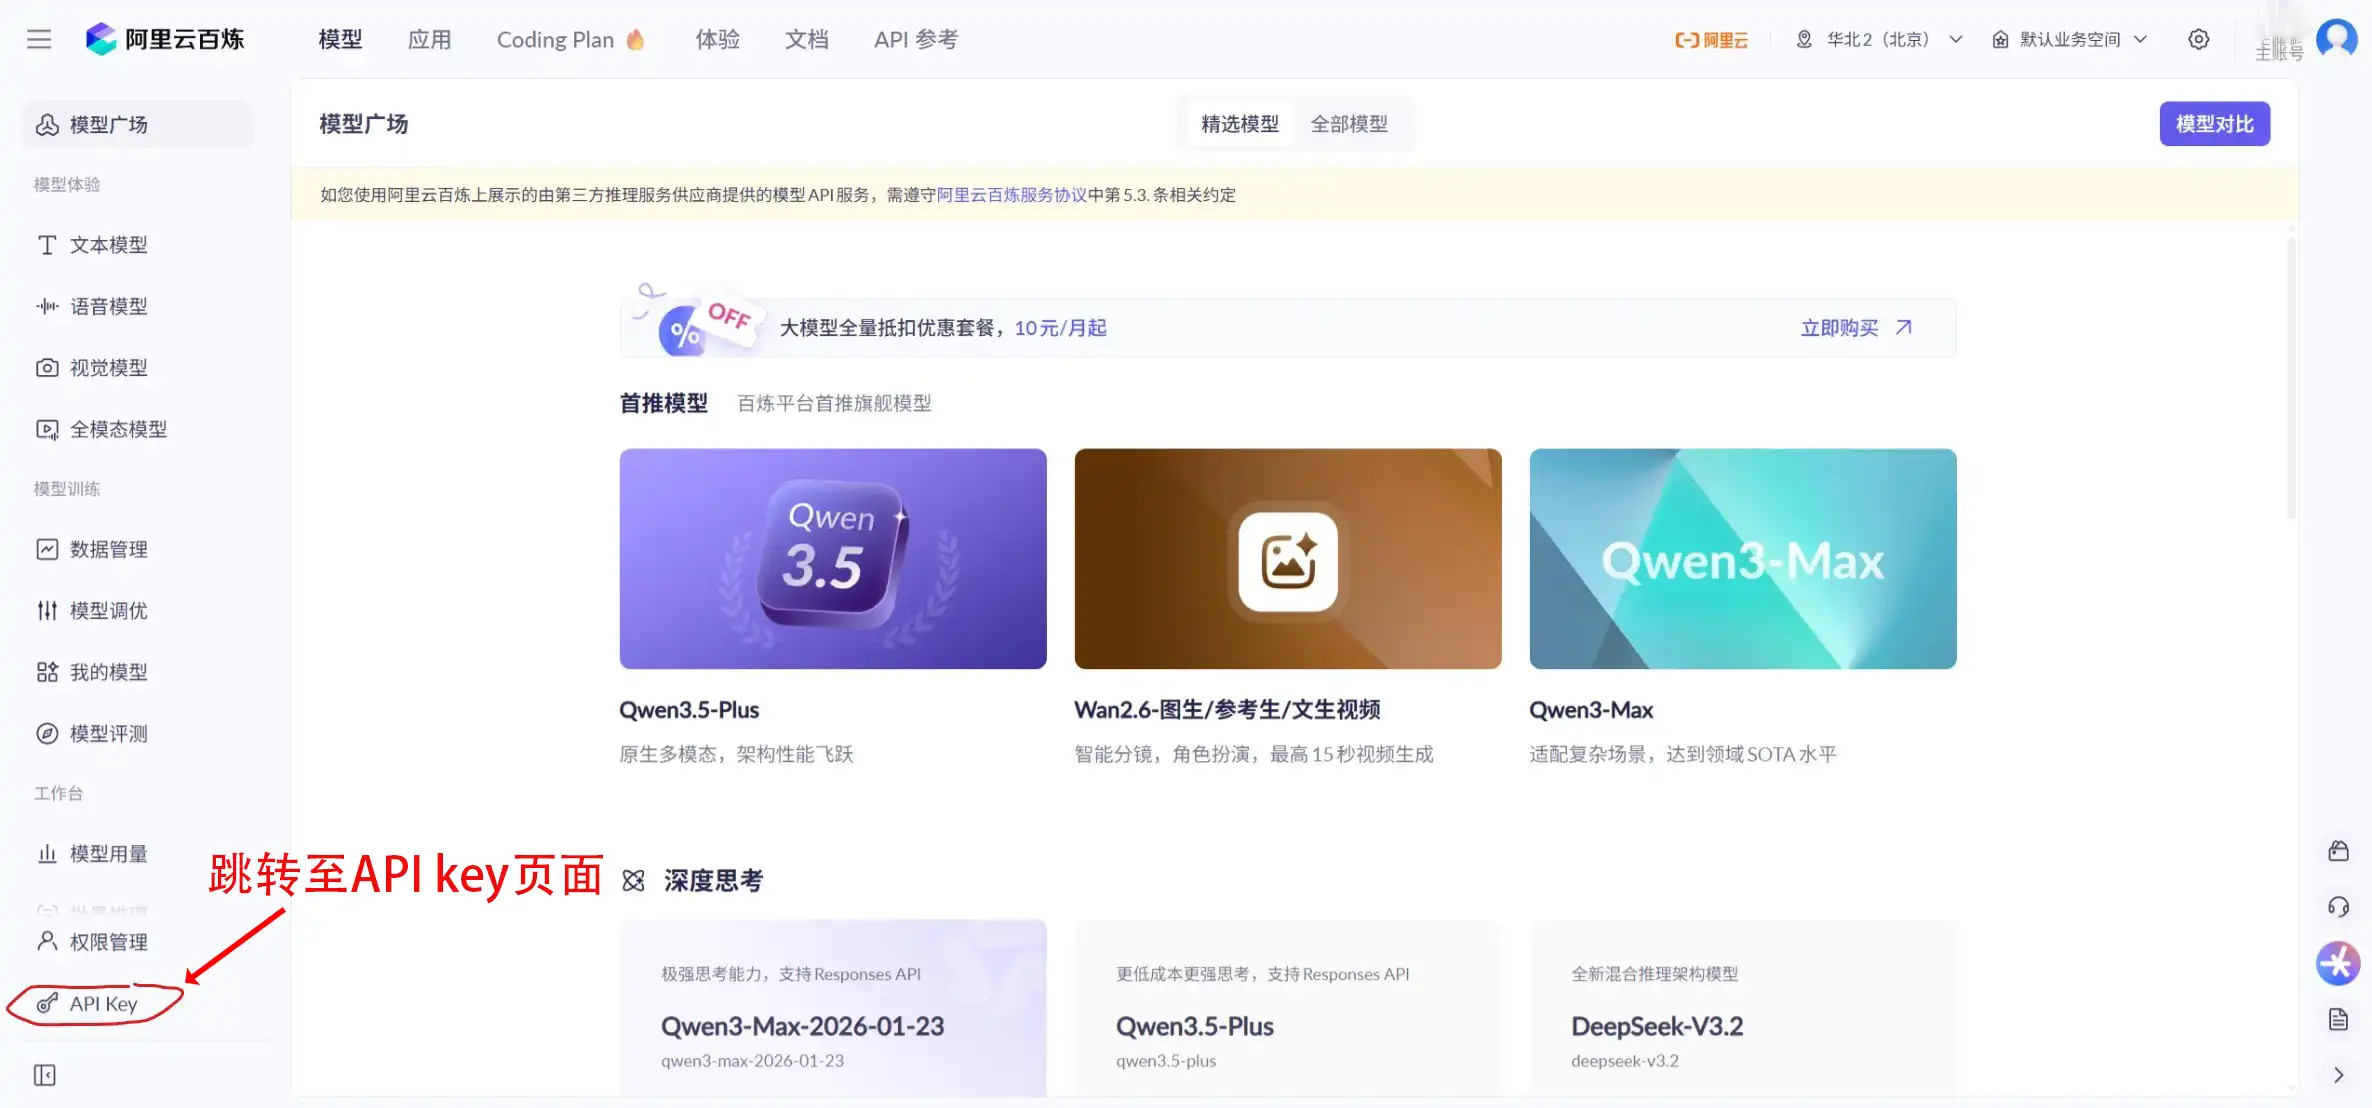Click the 首推模型 section heading
This screenshot has width=2372, height=1108.
(664, 403)
